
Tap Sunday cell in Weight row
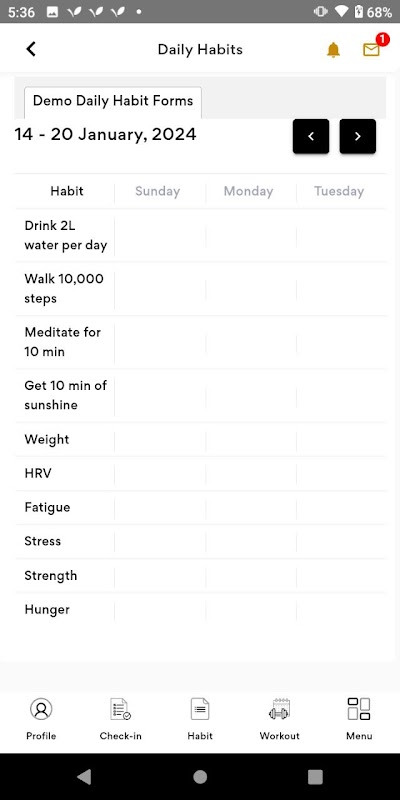(160, 439)
